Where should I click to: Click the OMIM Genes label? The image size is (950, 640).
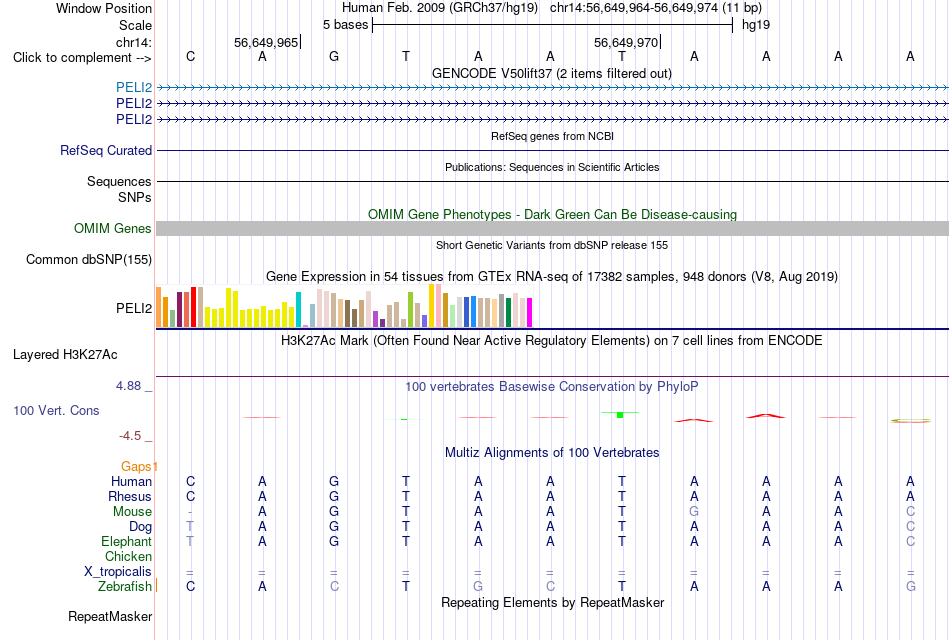click(x=112, y=228)
